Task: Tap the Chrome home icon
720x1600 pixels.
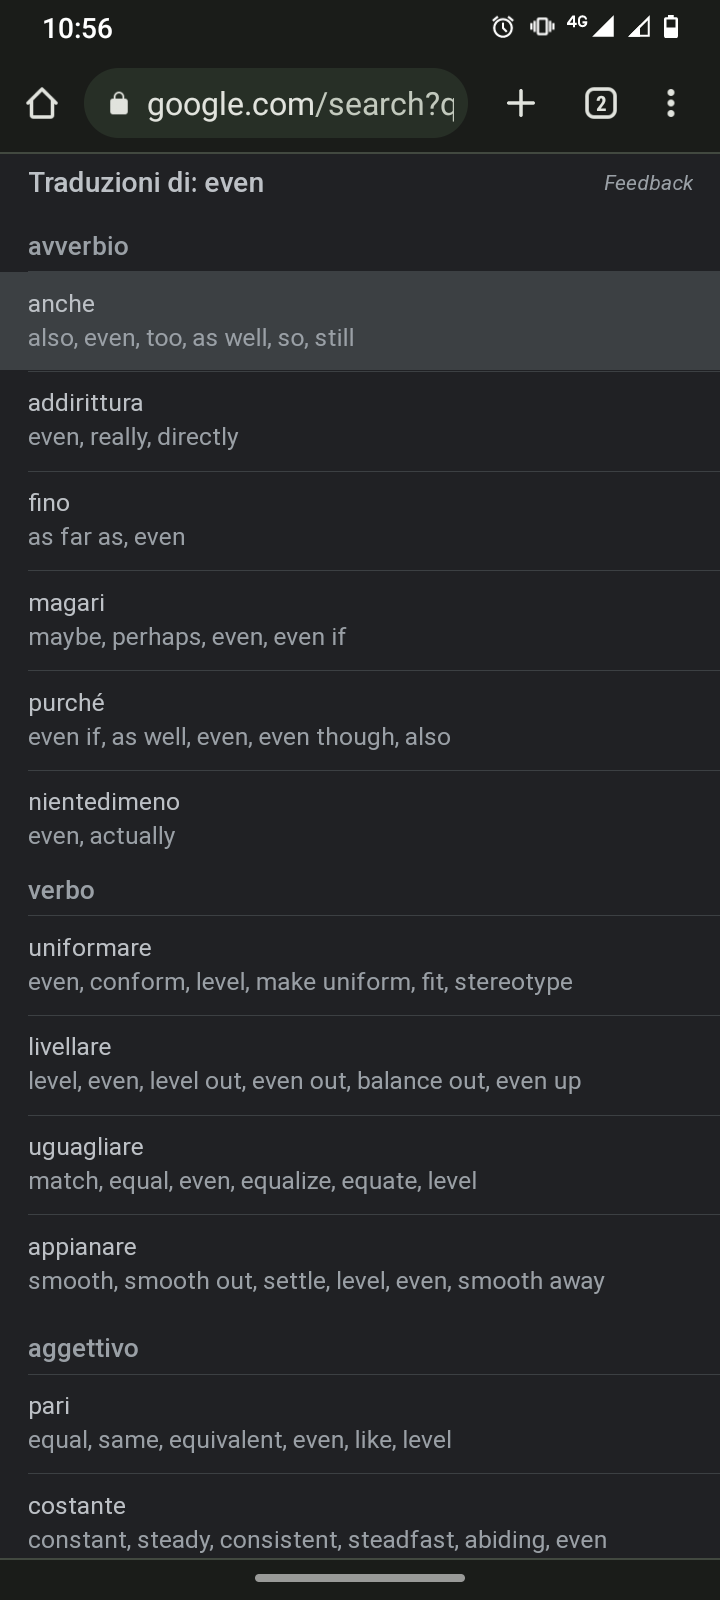Action: [42, 103]
